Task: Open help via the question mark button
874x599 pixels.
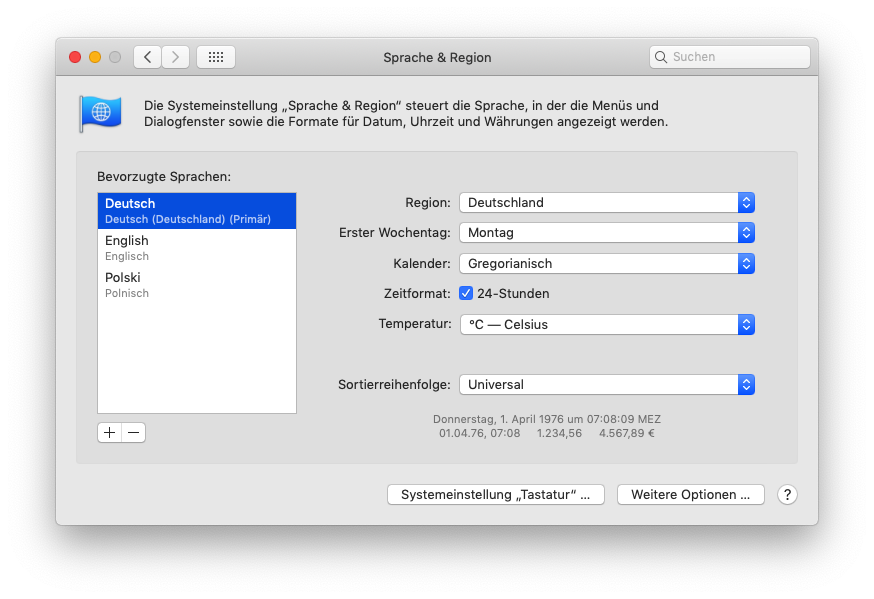Action: coord(787,494)
